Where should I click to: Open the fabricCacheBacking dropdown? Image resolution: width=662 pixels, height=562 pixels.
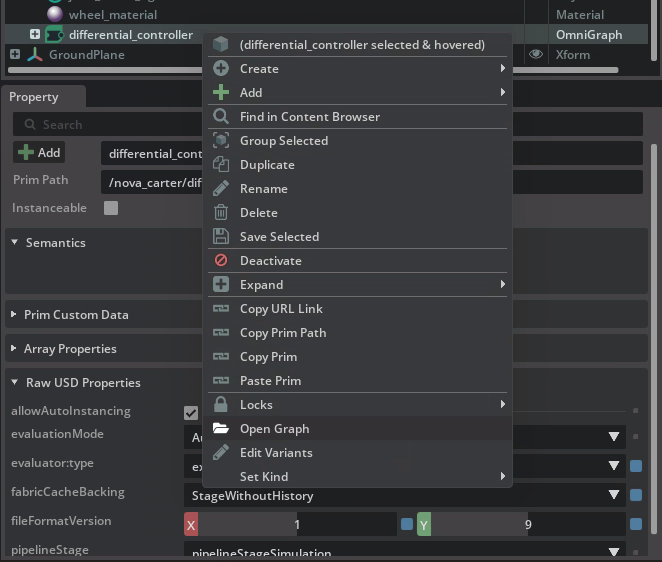click(x=613, y=495)
